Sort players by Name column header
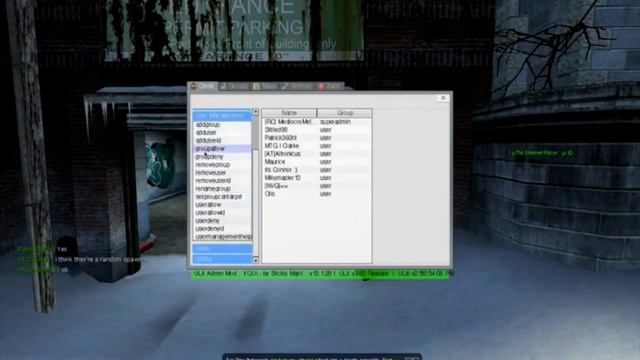The height and width of the screenshot is (360, 640). 289,113
